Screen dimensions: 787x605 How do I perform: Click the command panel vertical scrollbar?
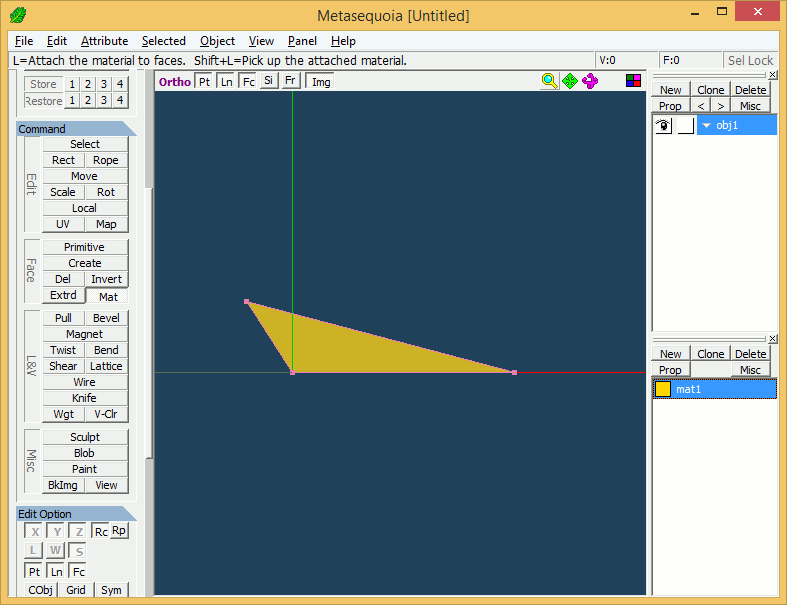pyautogui.click(x=149, y=321)
